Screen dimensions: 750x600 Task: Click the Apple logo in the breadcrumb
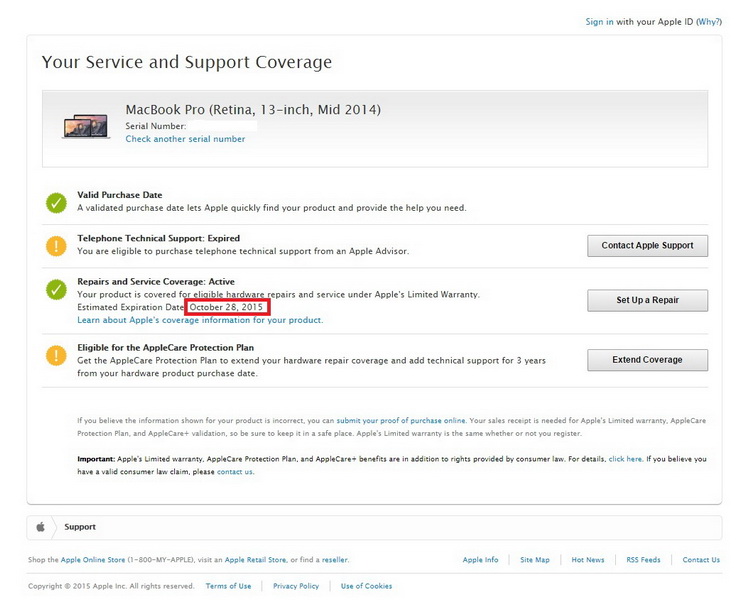pos(41,527)
